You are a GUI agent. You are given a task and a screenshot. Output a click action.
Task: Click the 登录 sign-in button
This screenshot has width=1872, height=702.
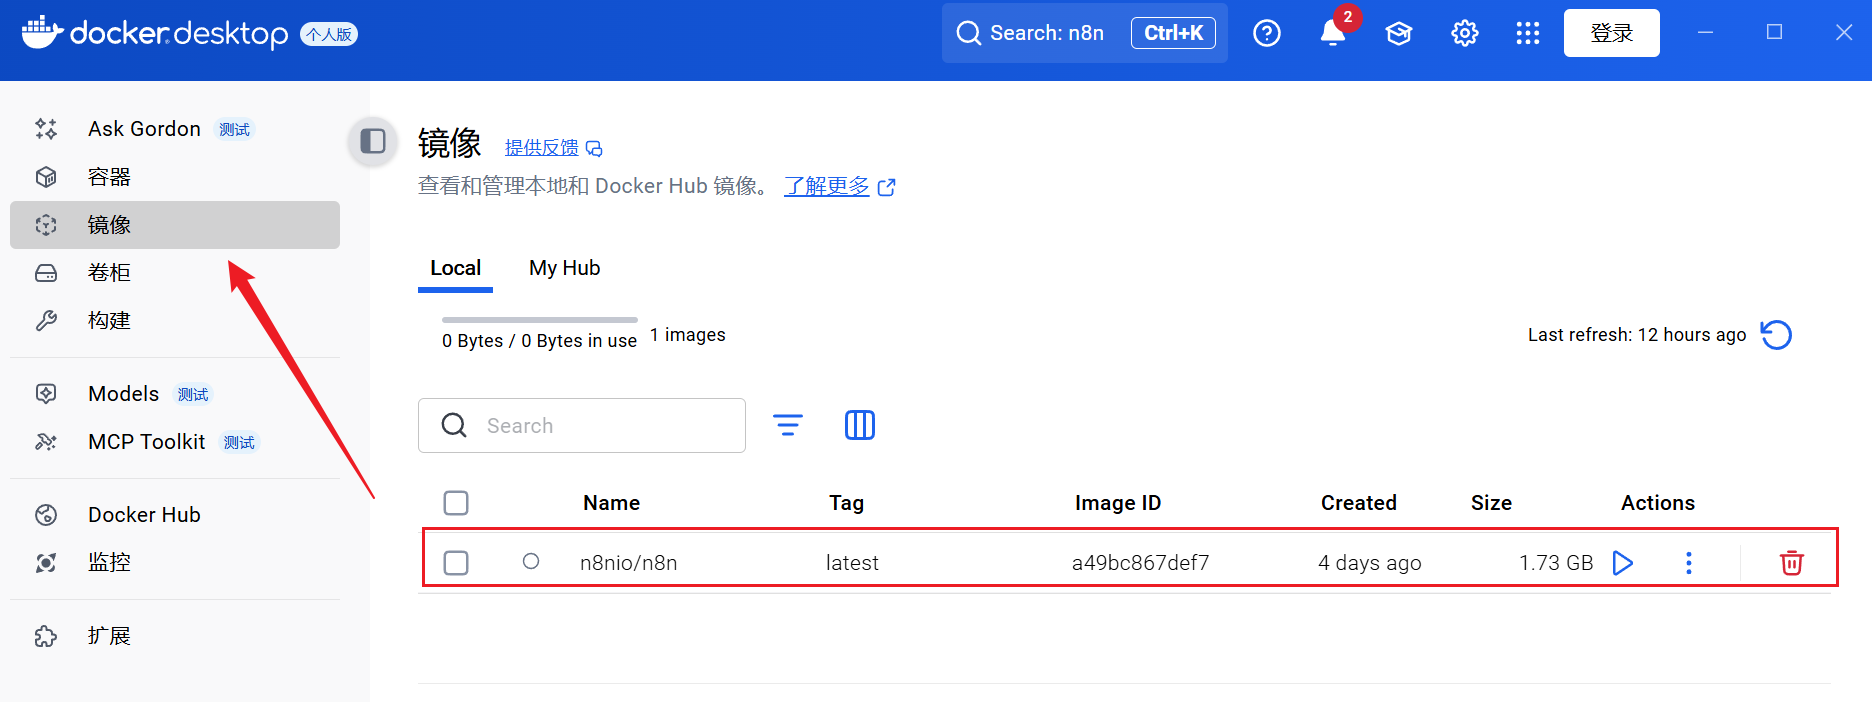click(1612, 33)
